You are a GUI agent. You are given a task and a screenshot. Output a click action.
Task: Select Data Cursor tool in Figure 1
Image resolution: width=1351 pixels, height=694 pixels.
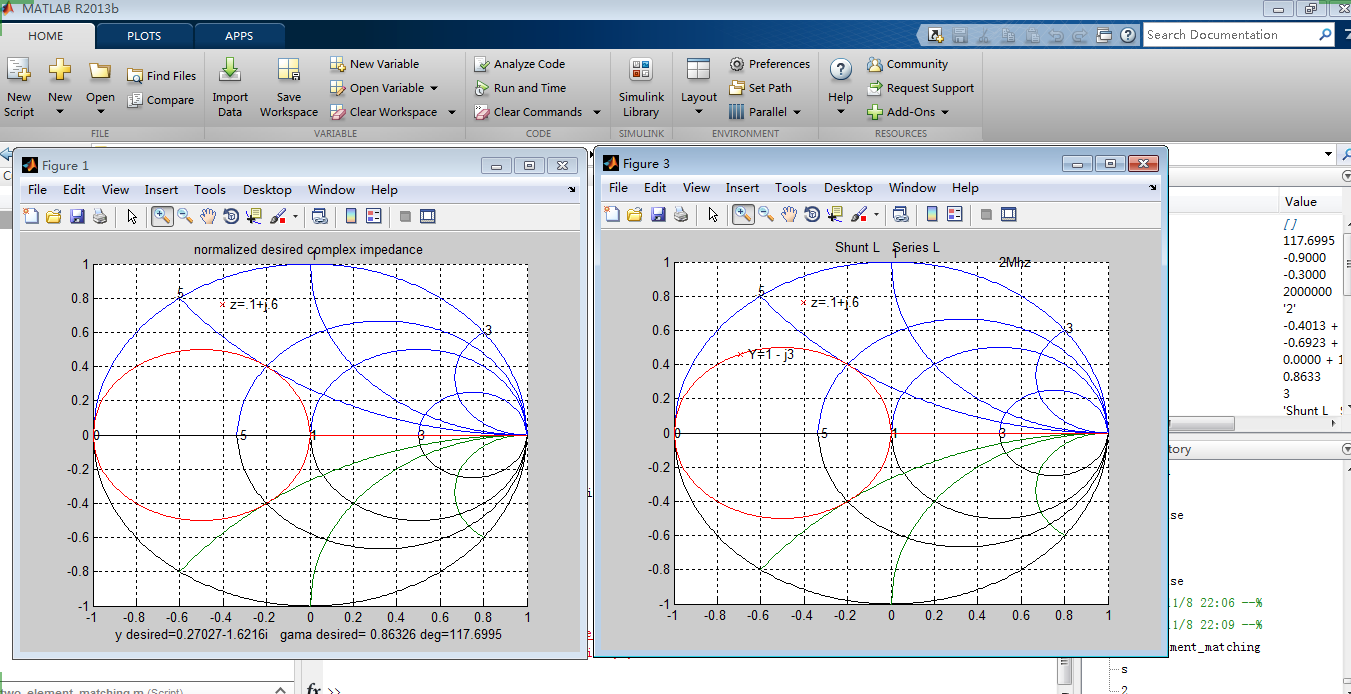[x=254, y=216]
